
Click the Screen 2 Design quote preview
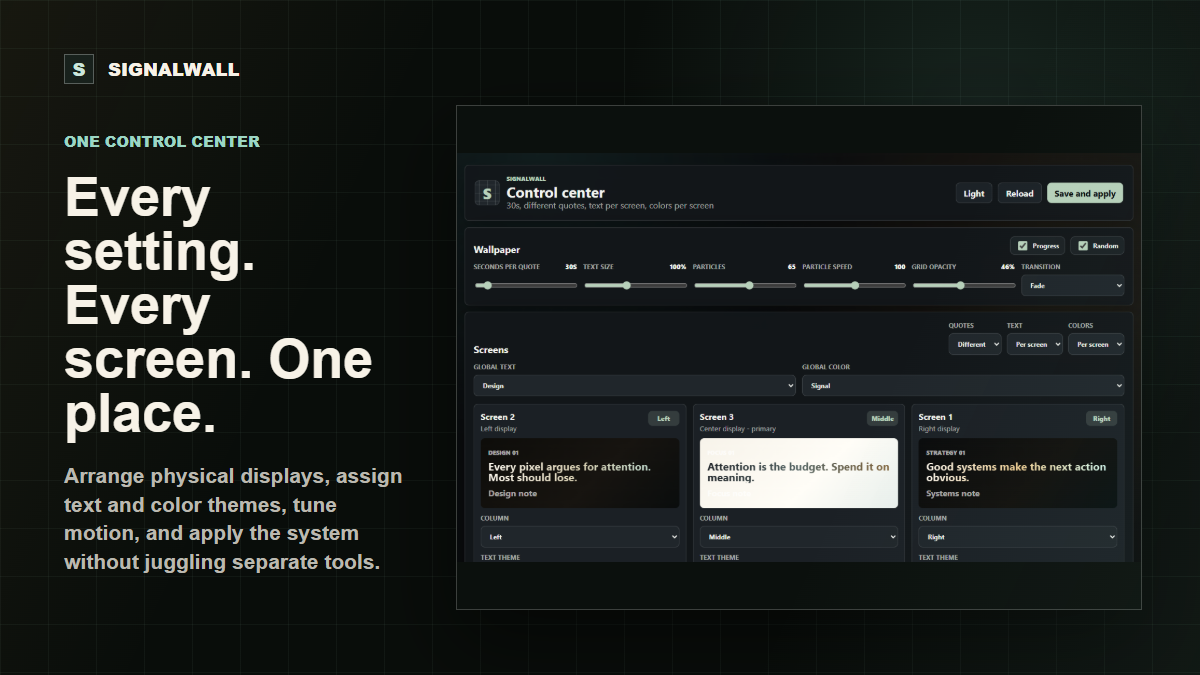pos(580,473)
